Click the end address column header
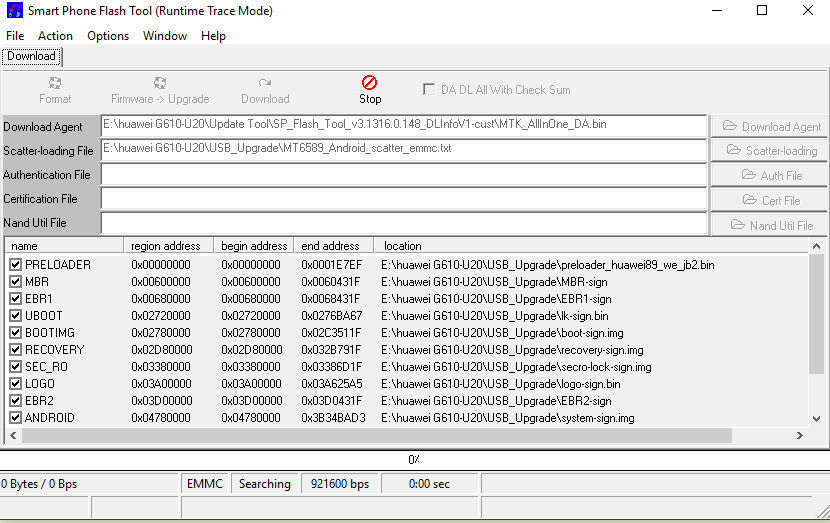This screenshot has width=830, height=523. tap(334, 246)
